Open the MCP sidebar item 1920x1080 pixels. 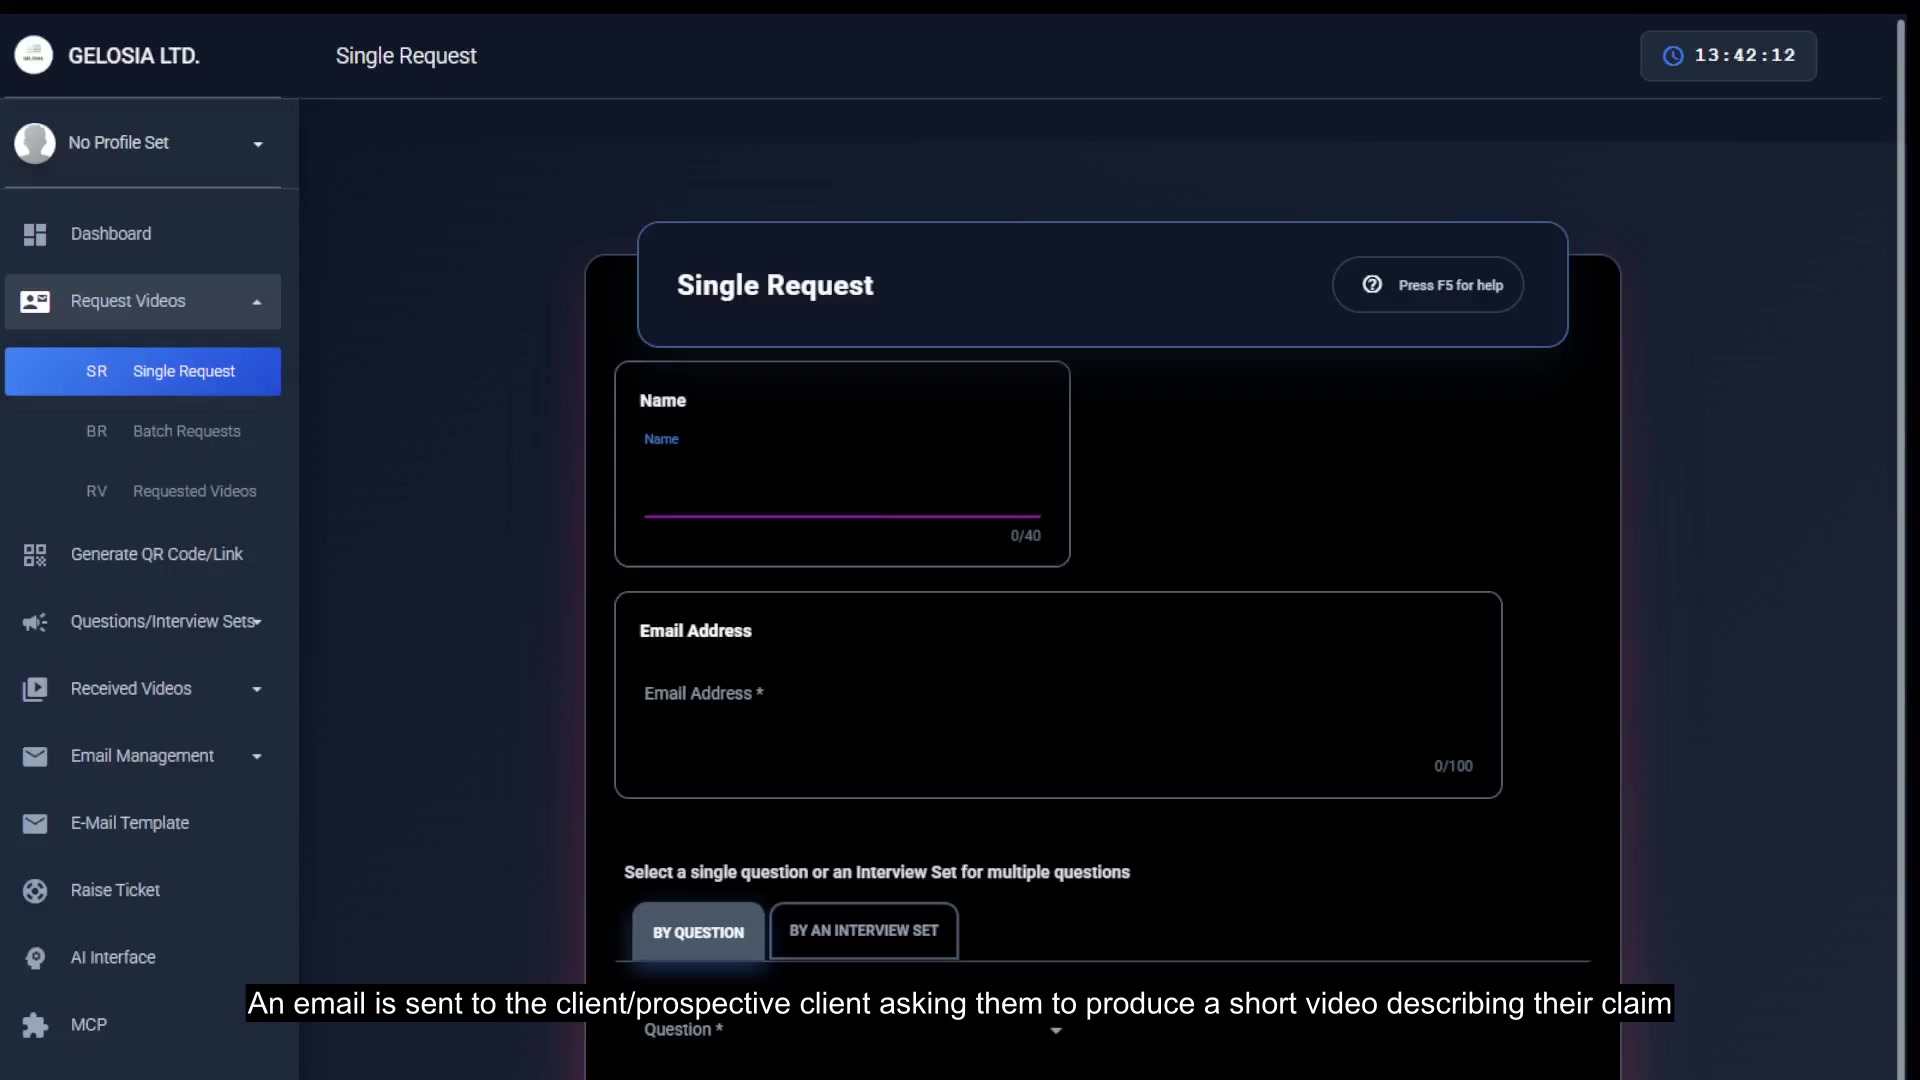coord(143,1025)
